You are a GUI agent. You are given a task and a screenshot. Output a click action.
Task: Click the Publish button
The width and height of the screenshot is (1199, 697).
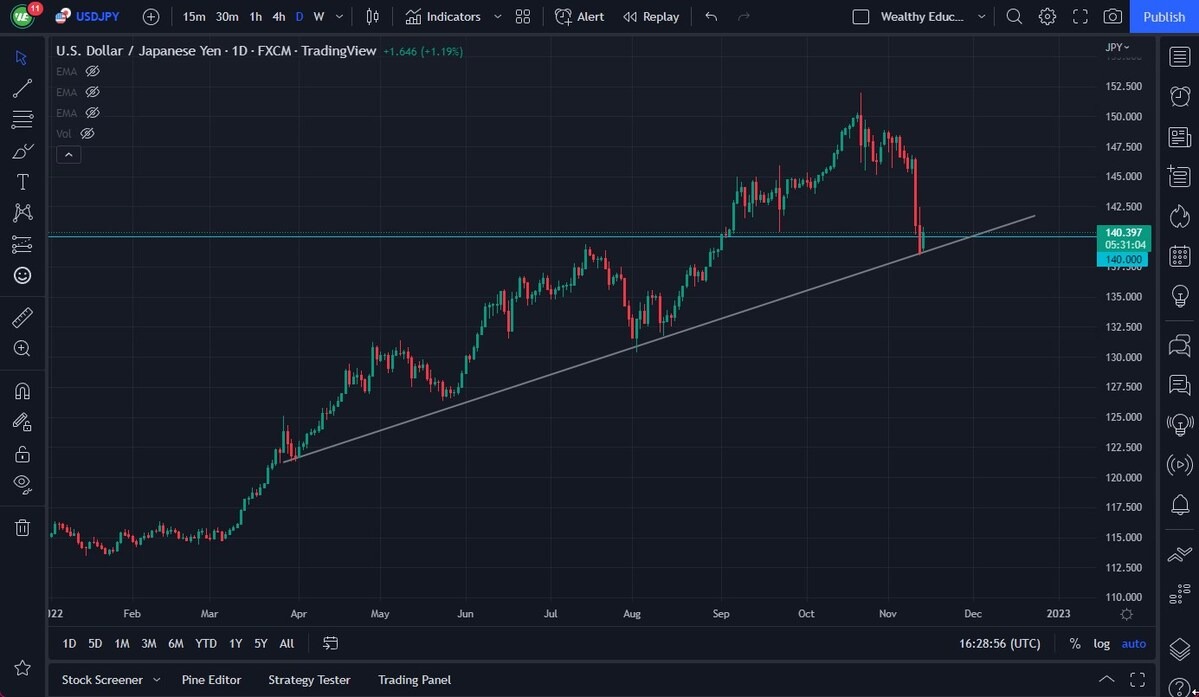coord(1163,16)
